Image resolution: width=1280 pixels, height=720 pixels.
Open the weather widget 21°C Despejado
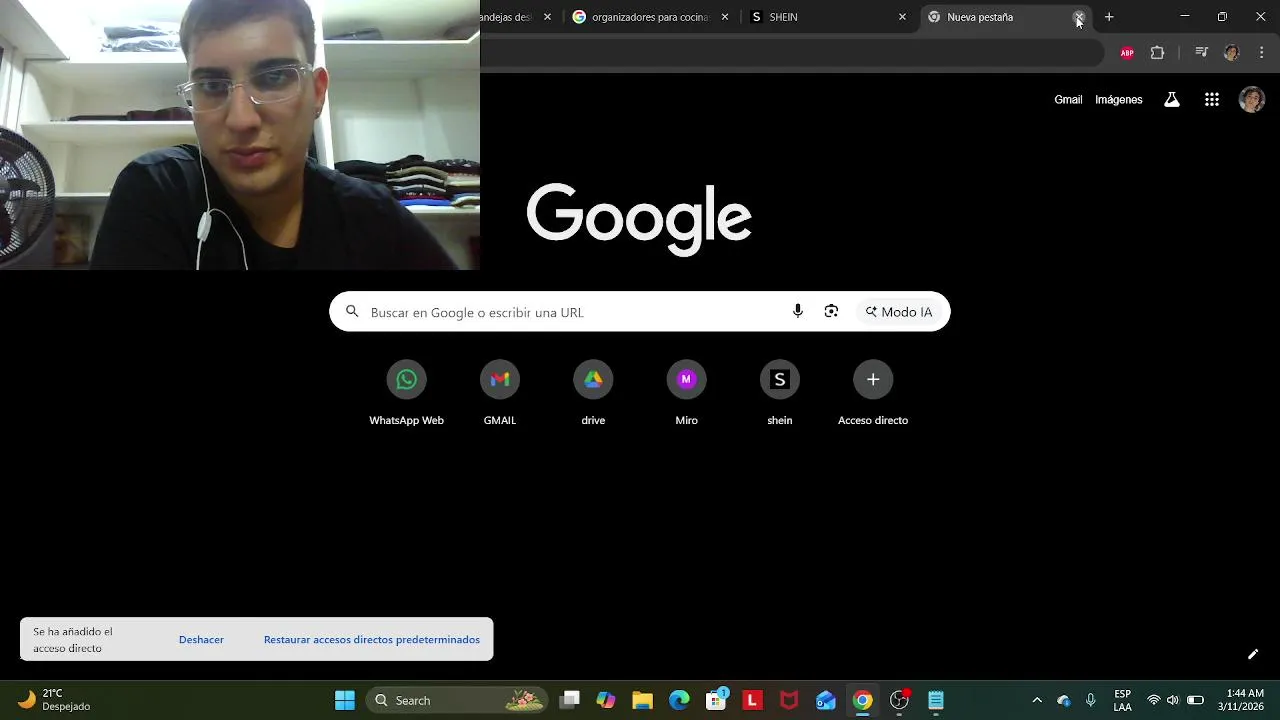[x=55, y=700]
